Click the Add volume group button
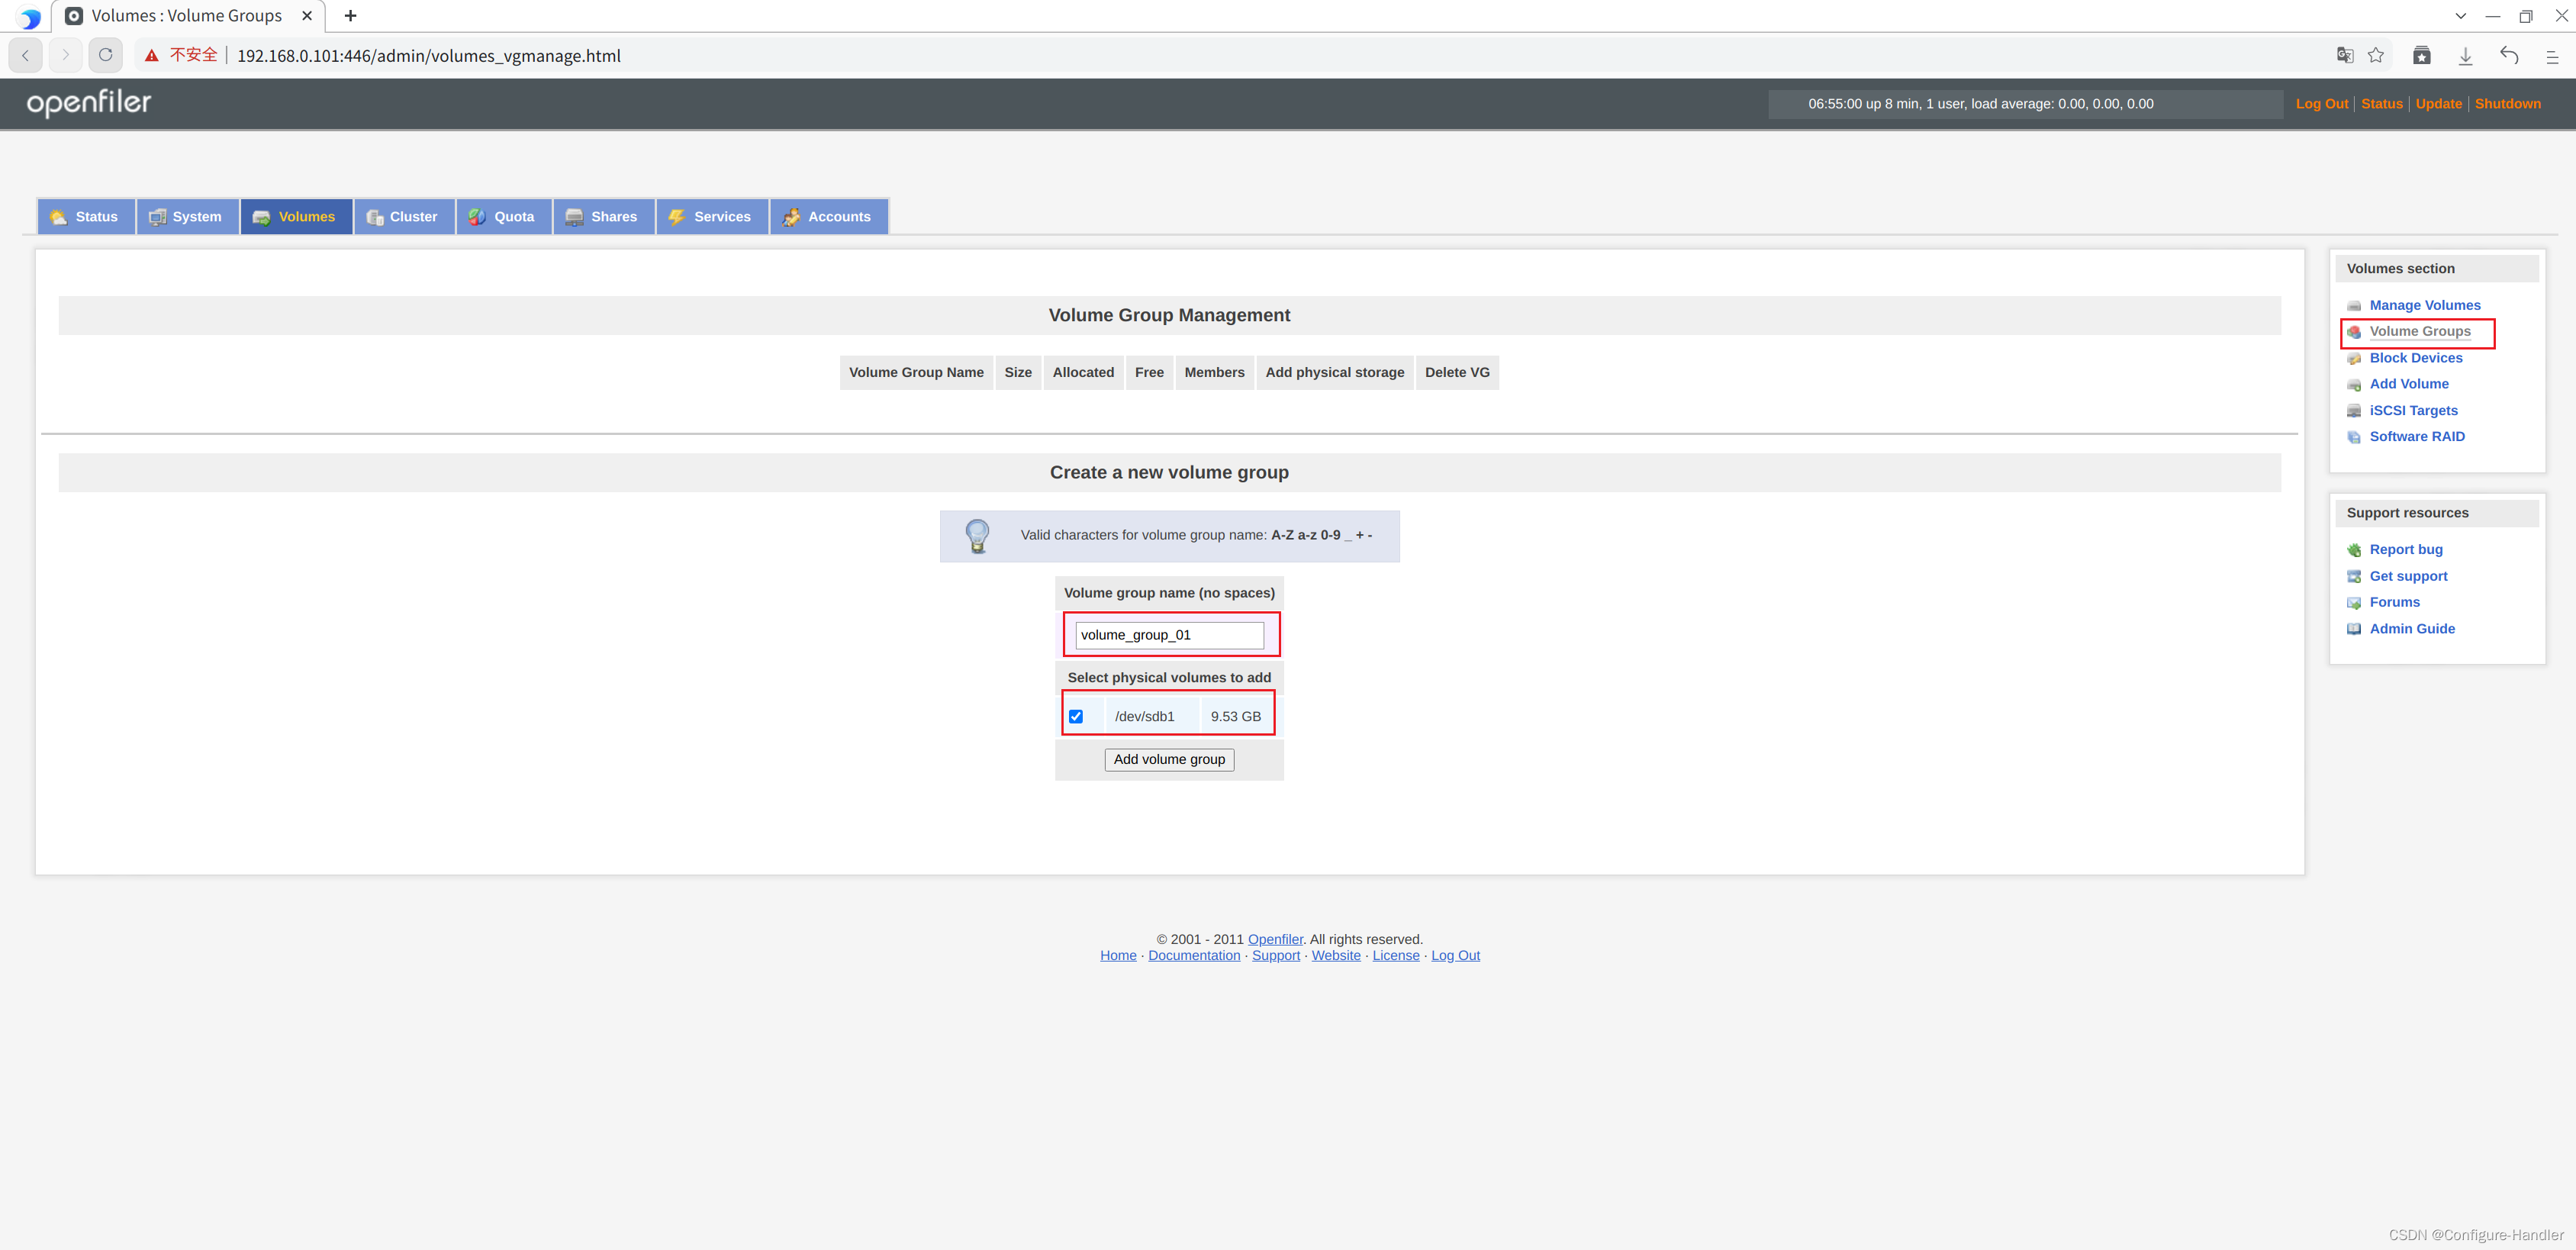Image resolution: width=2576 pixels, height=1250 pixels. click(x=1168, y=759)
